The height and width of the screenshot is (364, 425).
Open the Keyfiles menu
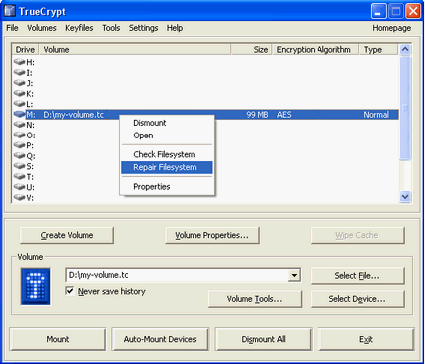[79, 28]
